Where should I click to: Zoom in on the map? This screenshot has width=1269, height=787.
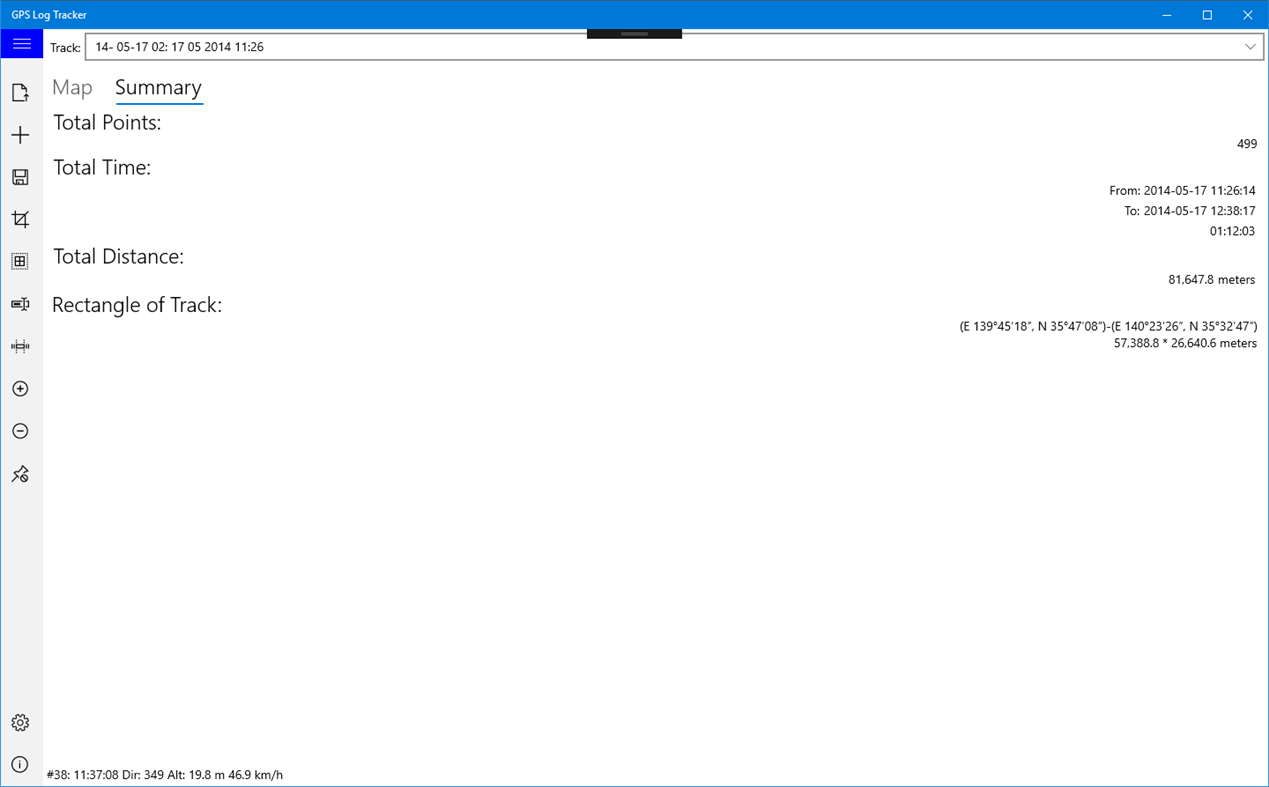coord(21,389)
